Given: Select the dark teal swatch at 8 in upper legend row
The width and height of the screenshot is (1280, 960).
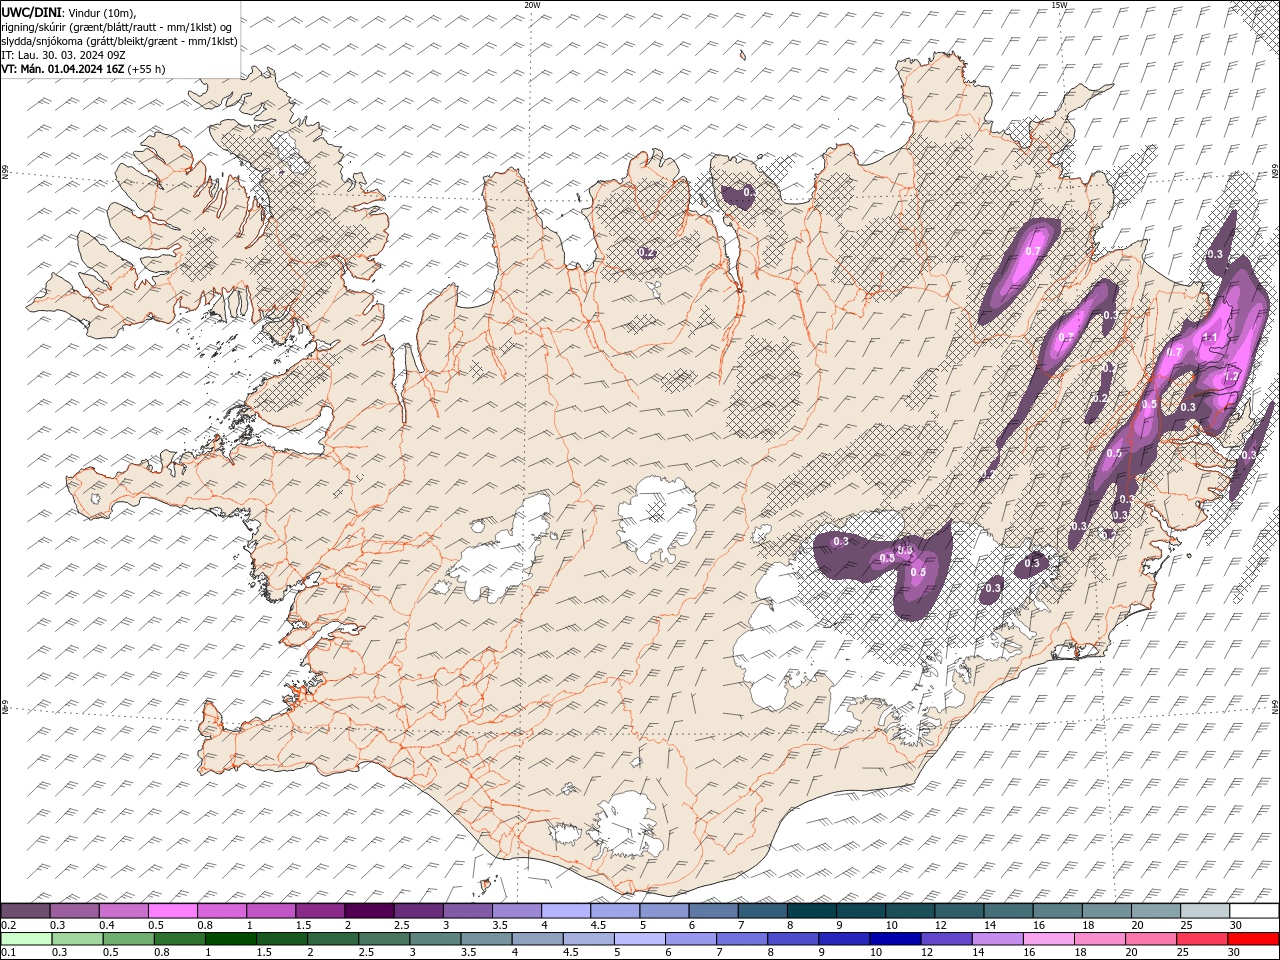Looking at the screenshot, I should 812,910.
